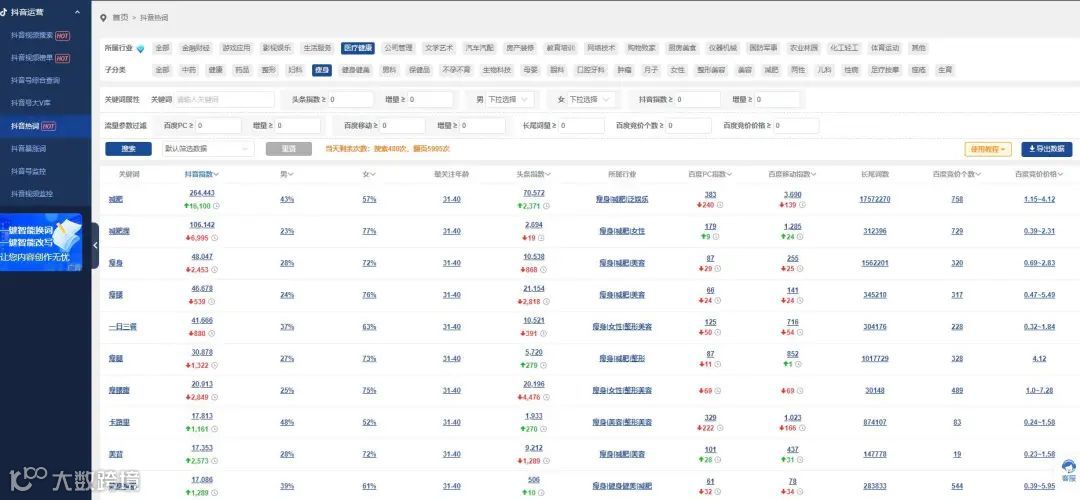The width and height of the screenshot is (1080, 500).
Task: Click clock icon by 减肥 头条指数 change
Action: [x=548, y=206]
